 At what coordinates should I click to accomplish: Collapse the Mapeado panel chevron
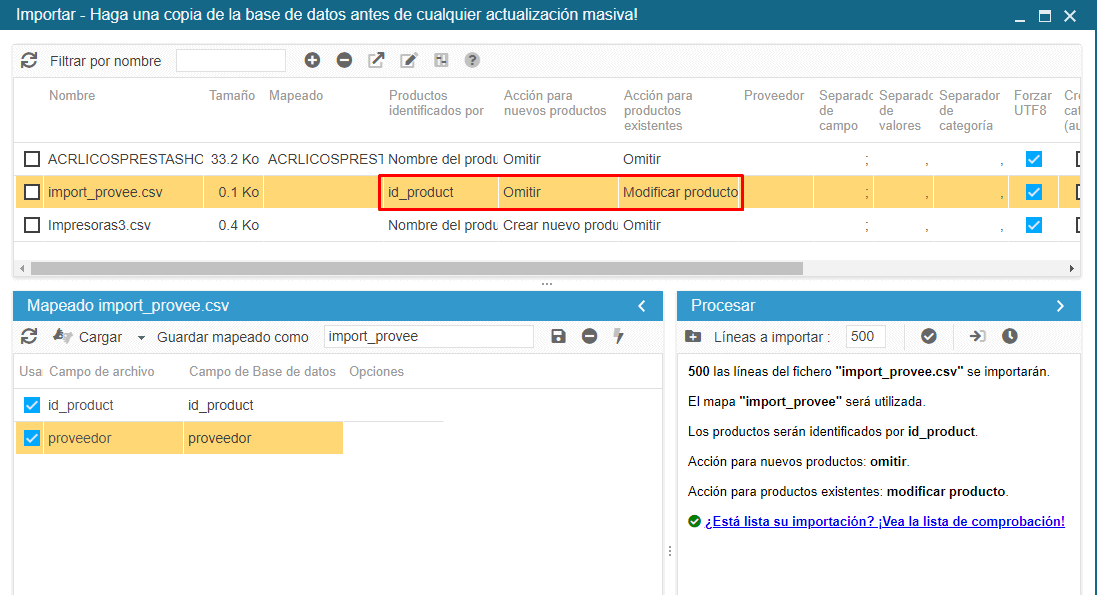(642, 306)
